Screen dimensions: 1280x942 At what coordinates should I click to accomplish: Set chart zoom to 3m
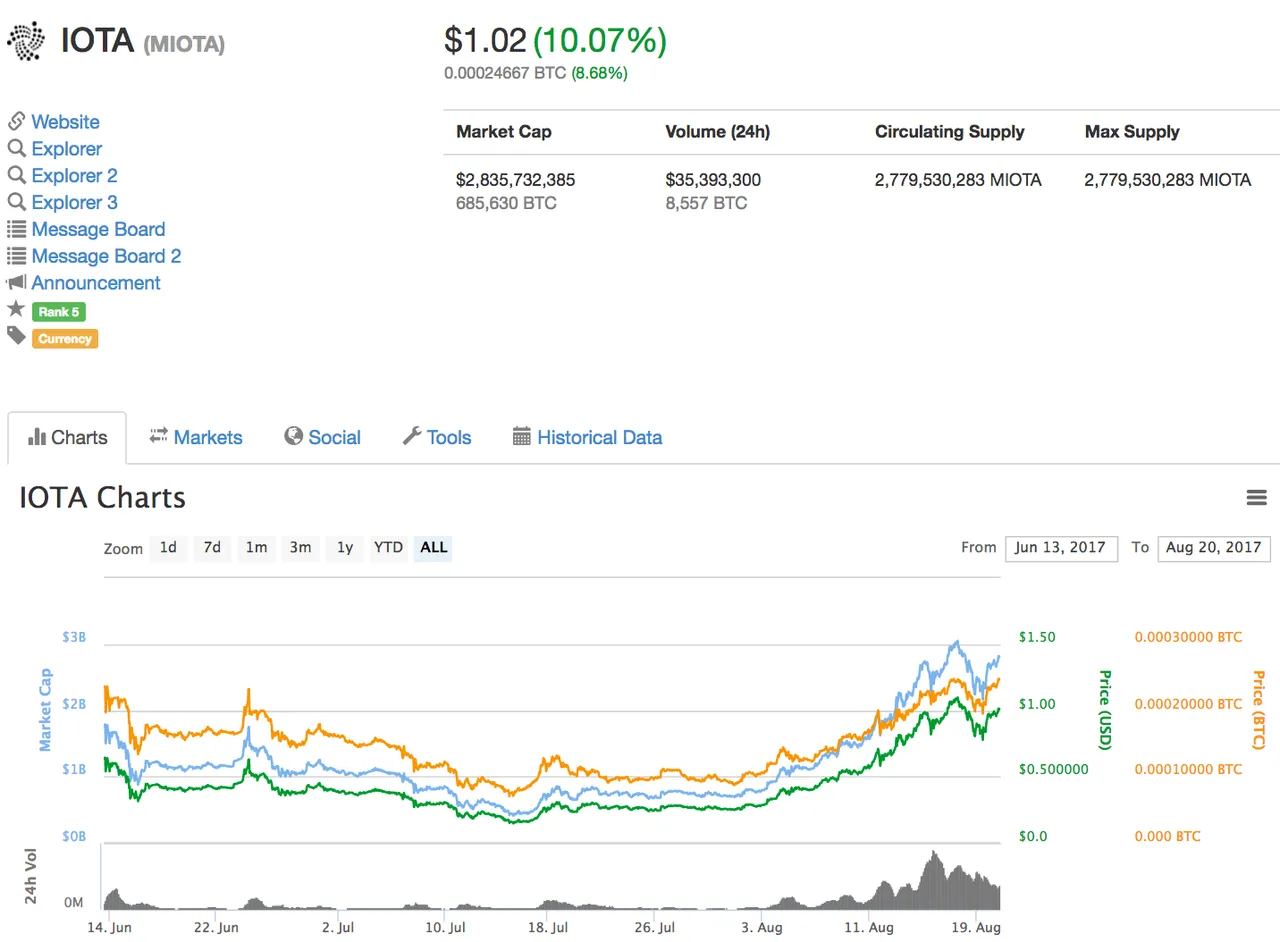click(x=300, y=548)
